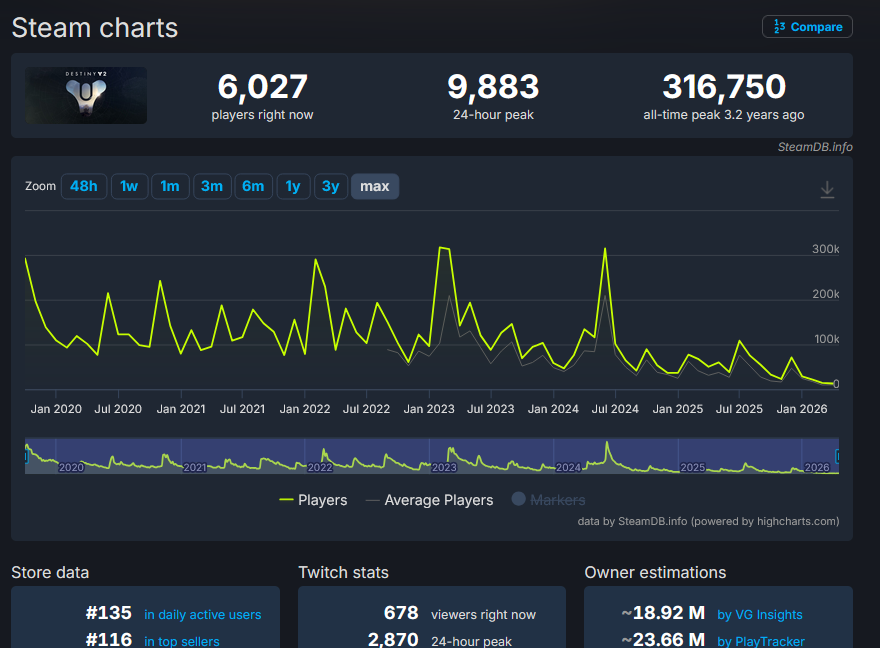Click the Owner estimations heading
This screenshot has height=648, width=880.
point(655,572)
